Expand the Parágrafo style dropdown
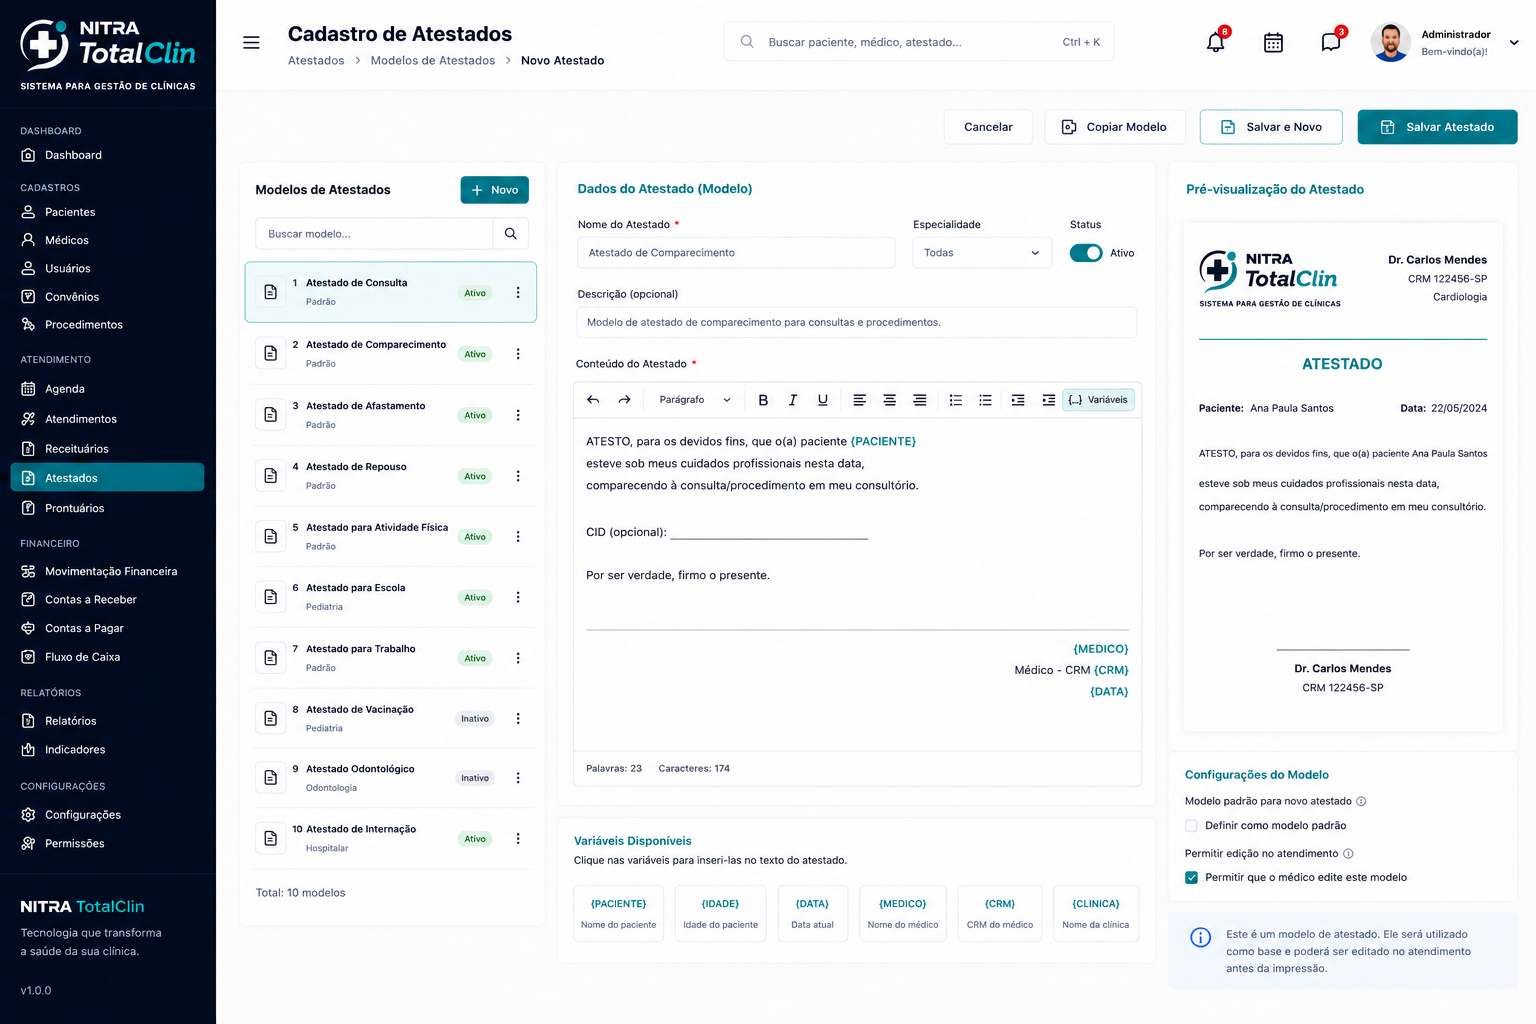The image size is (1536, 1024). coord(695,400)
